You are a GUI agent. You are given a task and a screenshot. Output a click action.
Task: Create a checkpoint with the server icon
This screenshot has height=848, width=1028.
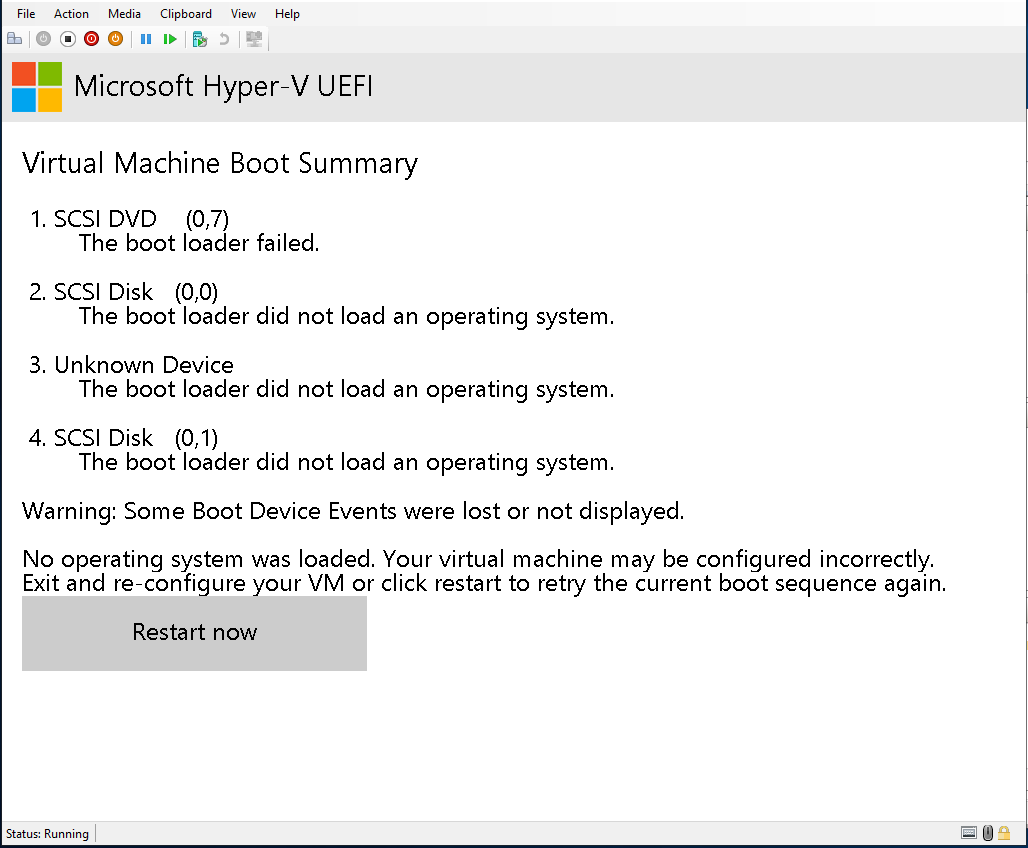[200, 39]
